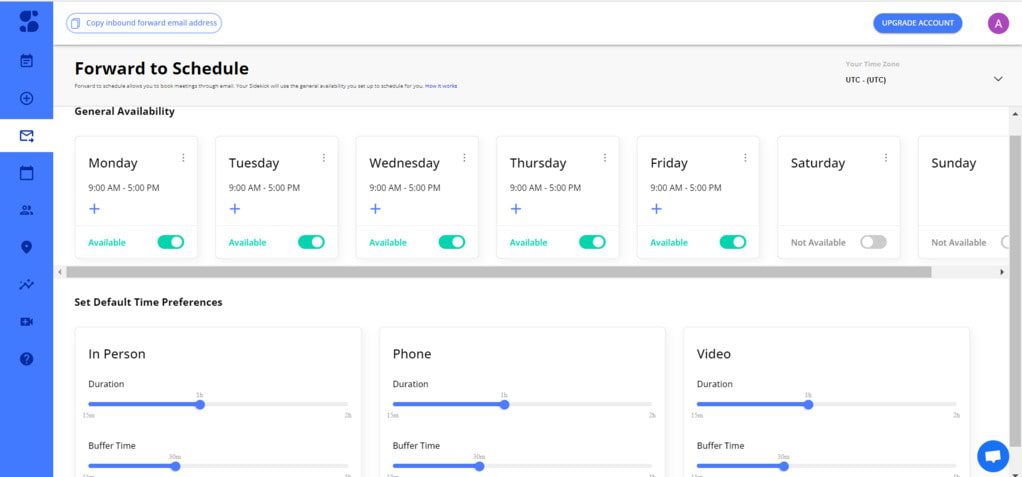This screenshot has height=477, width=1022.
Task: Click Monday's 9:00 AM - 5:00 PM time
Action: [124, 188]
